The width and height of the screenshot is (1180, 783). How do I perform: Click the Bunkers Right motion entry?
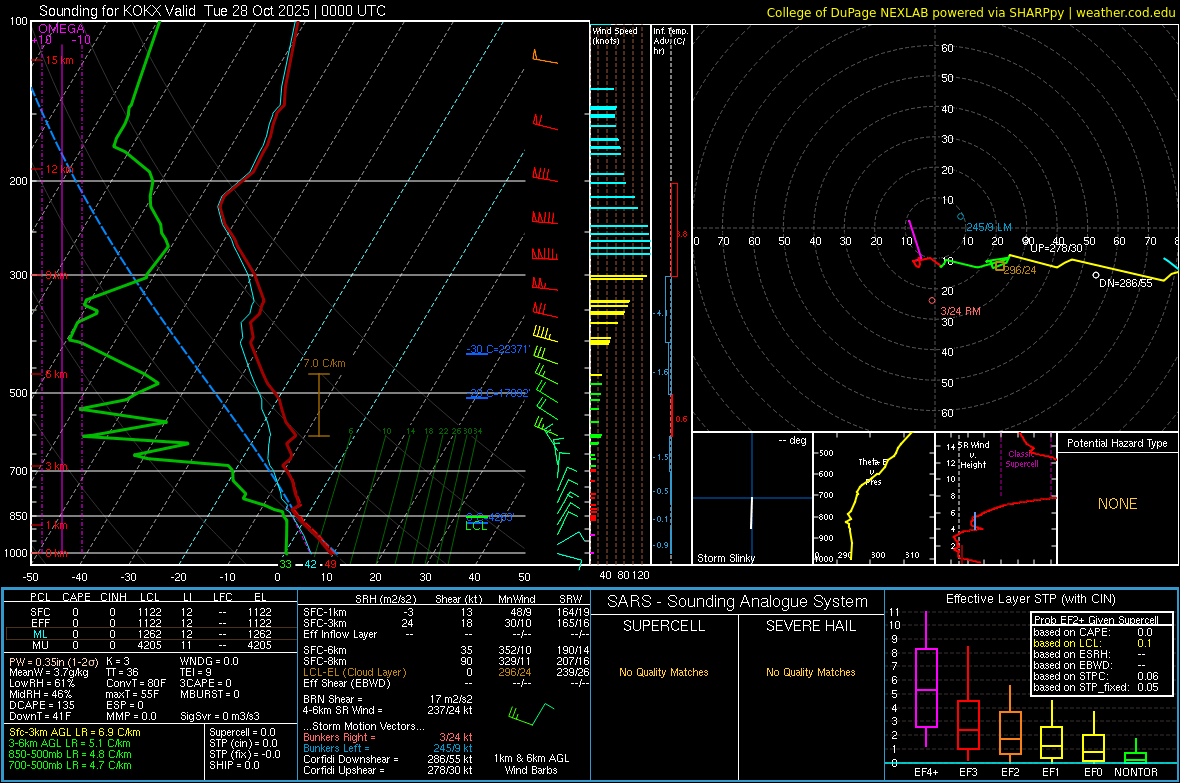click(x=388, y=737)
